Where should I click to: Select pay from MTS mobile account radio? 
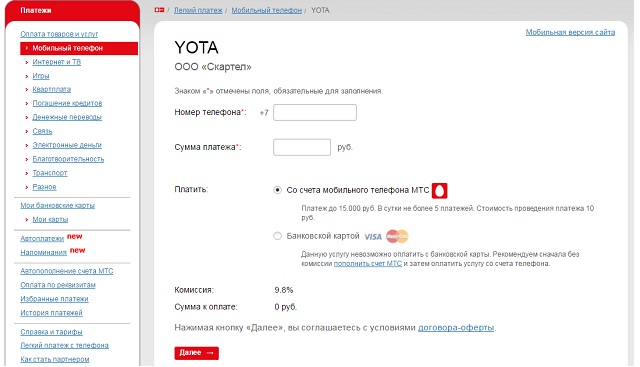pyautogui.click(x=278, y=190)
